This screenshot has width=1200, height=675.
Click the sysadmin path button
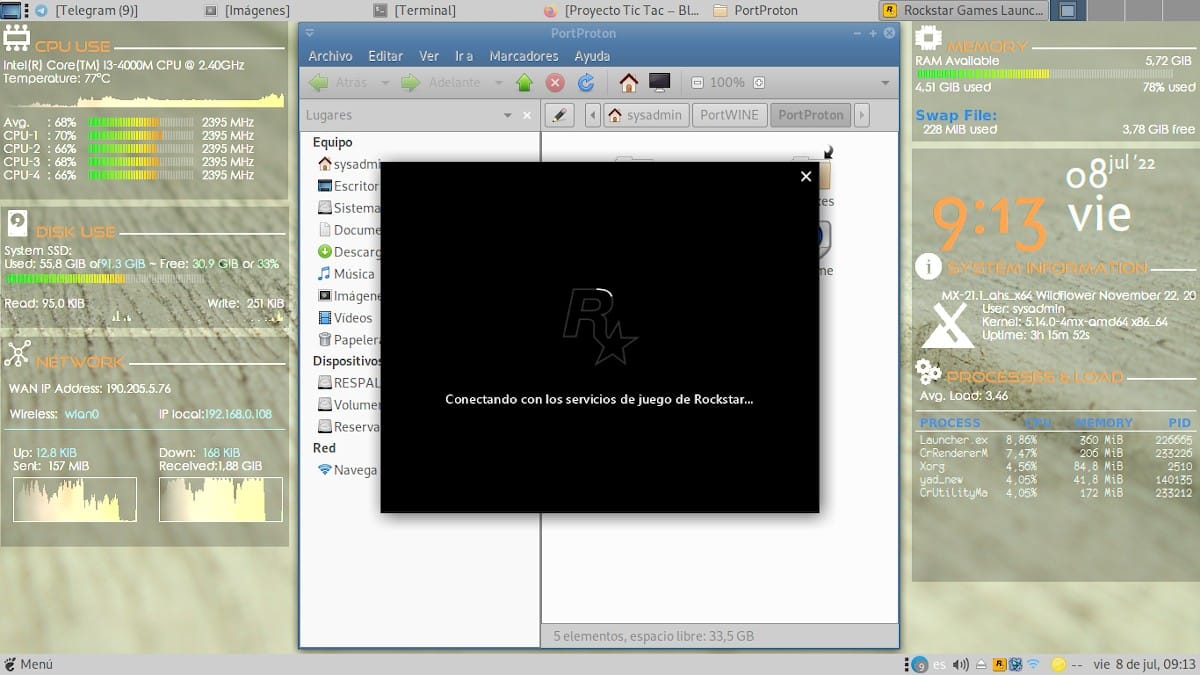click(x=645, y=115)
